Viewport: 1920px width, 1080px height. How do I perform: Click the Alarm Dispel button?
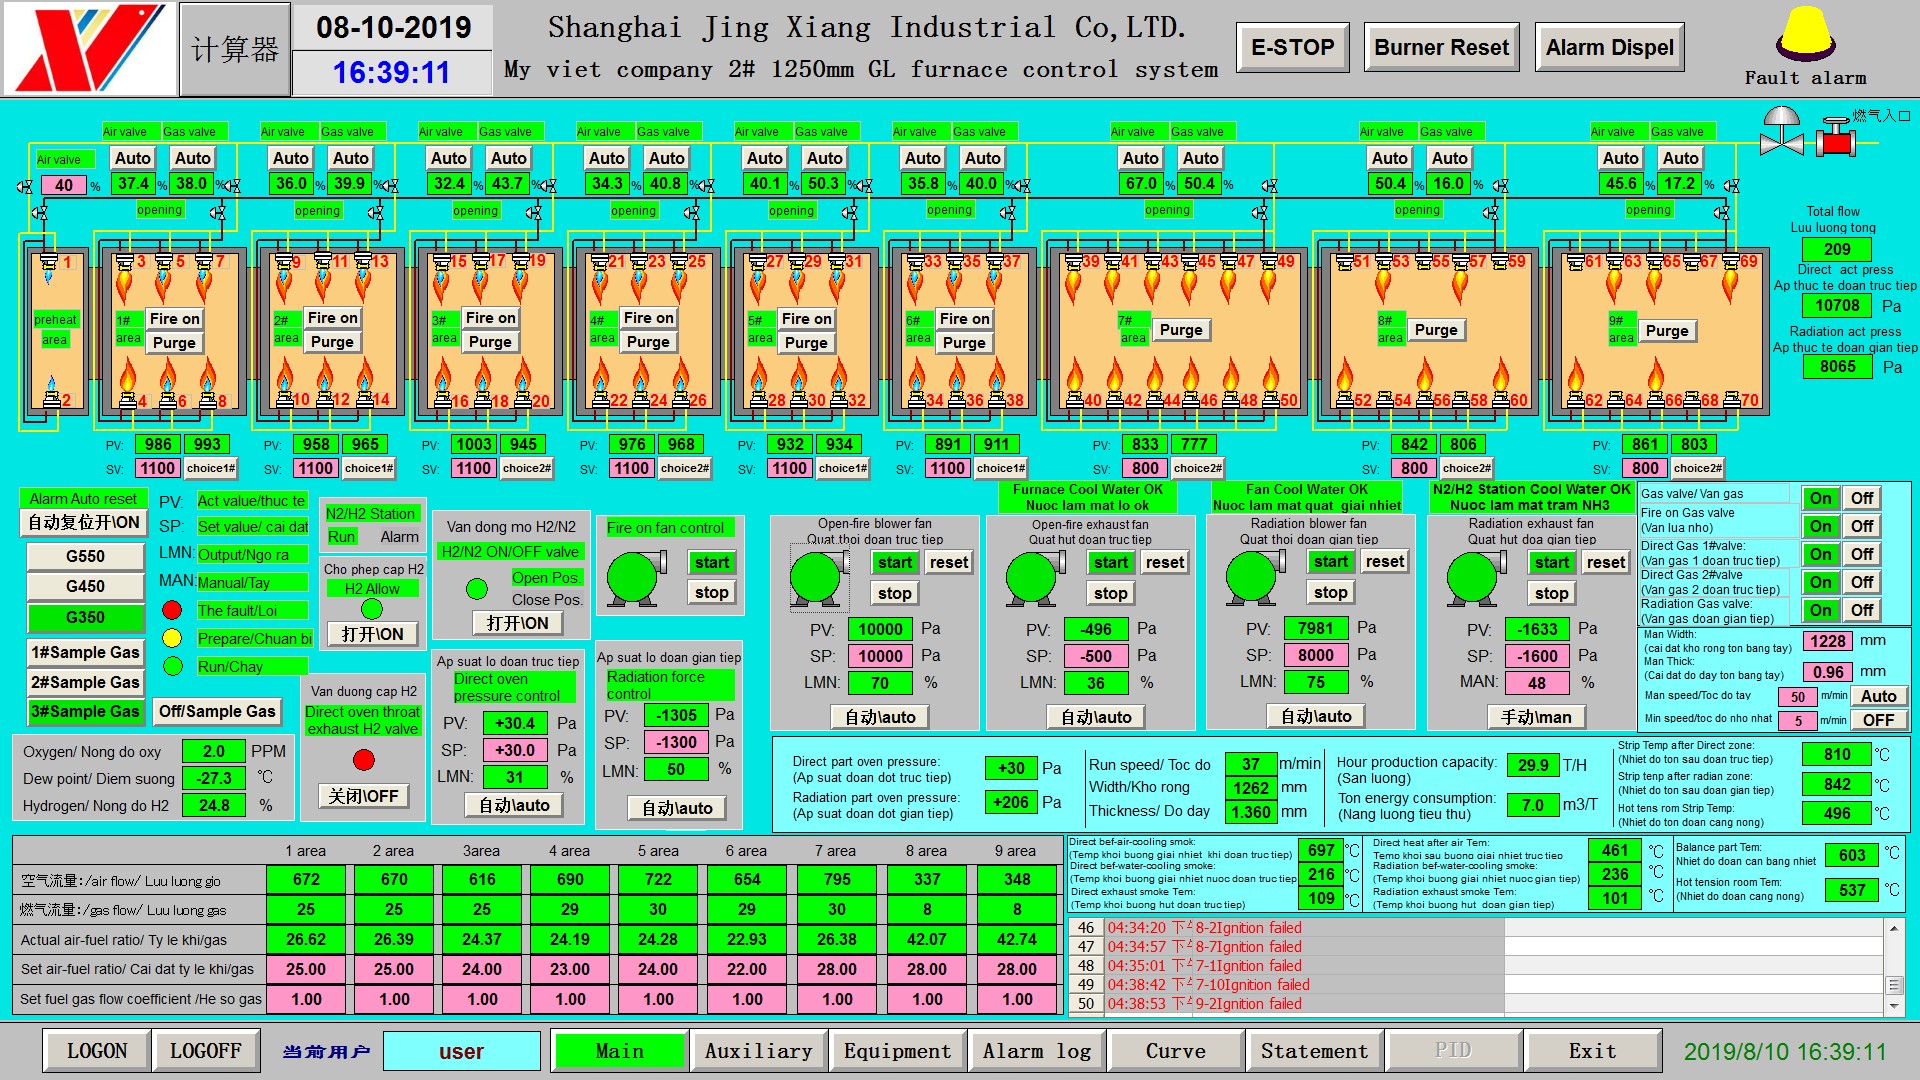(x=1609, y=47)
